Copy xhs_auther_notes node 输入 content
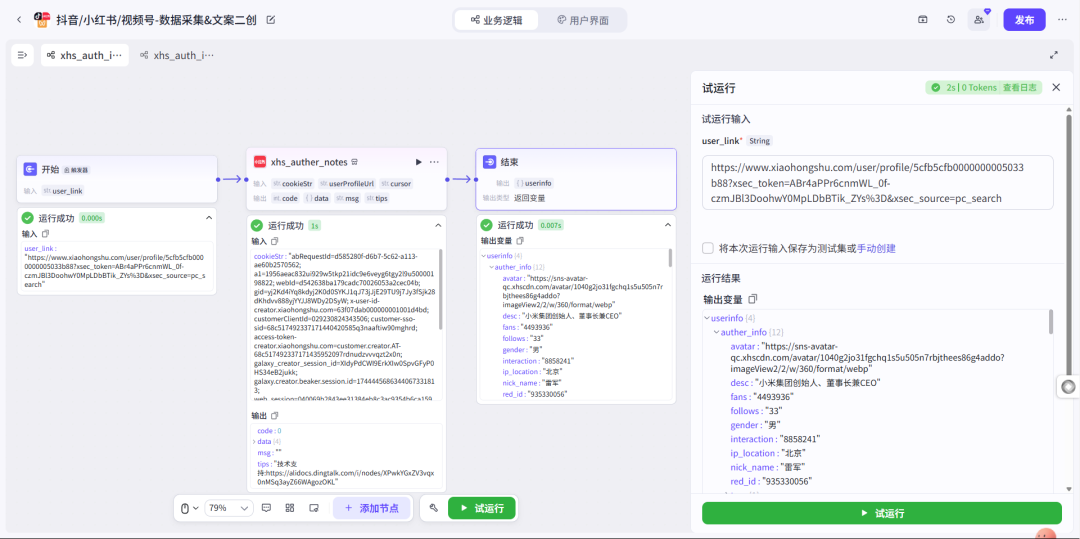The image size is (1080, 539). point(275,242)
